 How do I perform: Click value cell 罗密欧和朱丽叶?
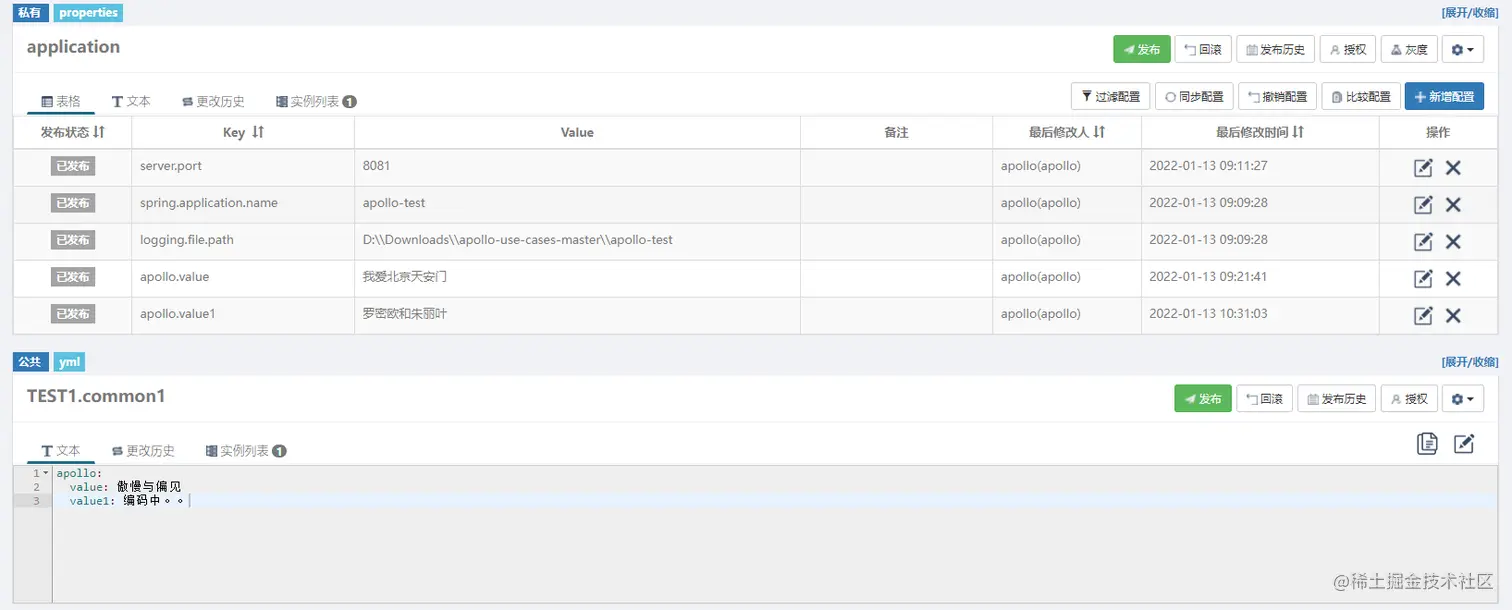click(577, 316)
